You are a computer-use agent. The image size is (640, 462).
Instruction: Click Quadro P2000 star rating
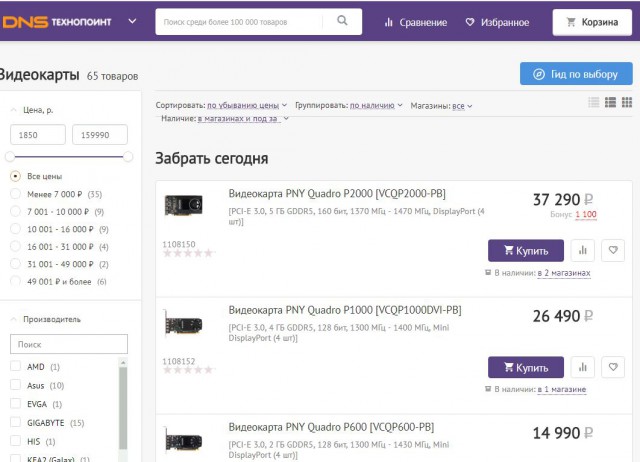tap(188, 253)
